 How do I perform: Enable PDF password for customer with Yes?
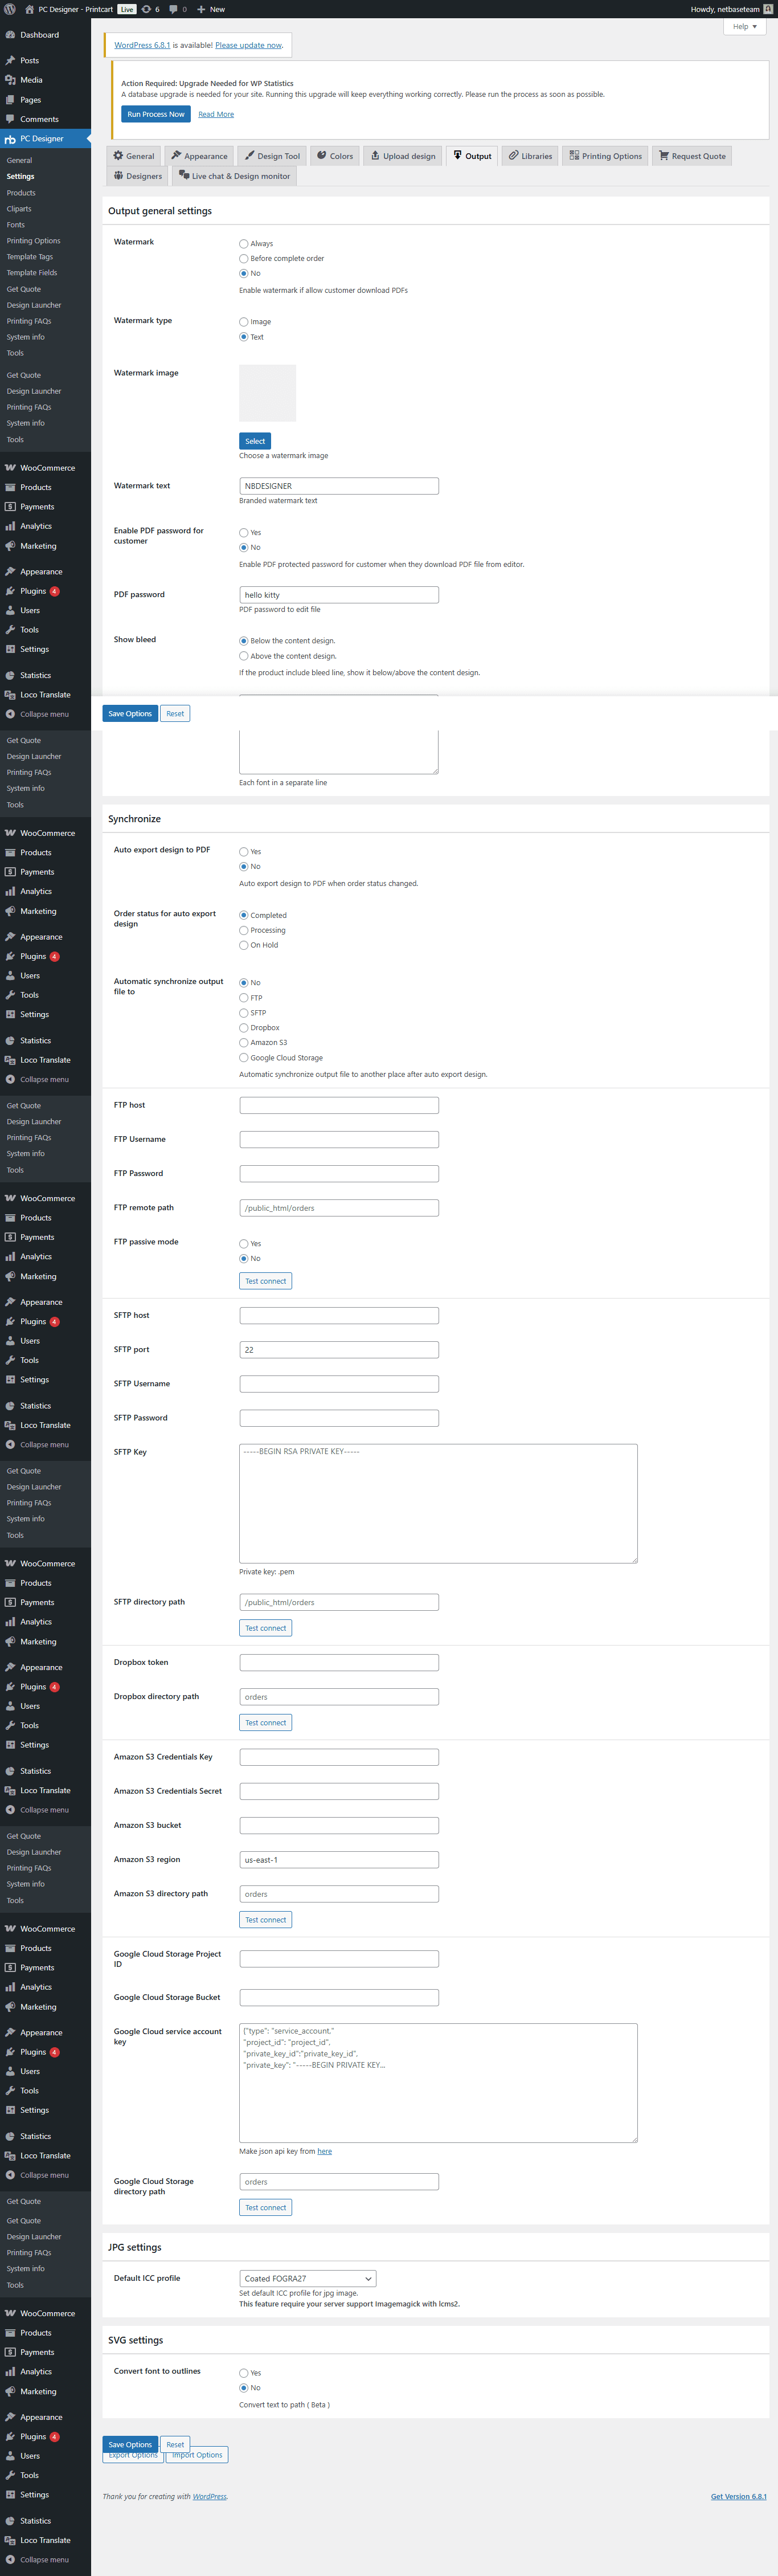point(244,533)
